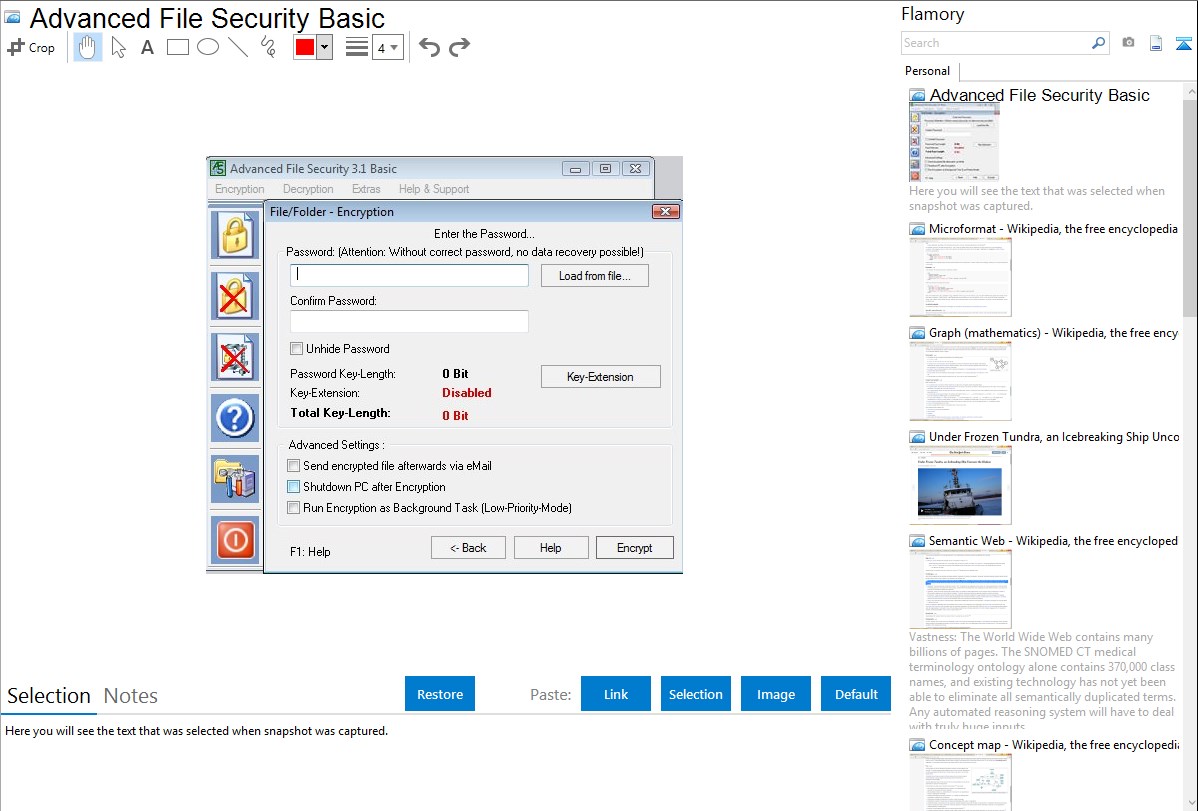The width and height of the screenshot is (1198, 811).
Task: Open the line width dropdown showing 4
Action: pos(388,47)
